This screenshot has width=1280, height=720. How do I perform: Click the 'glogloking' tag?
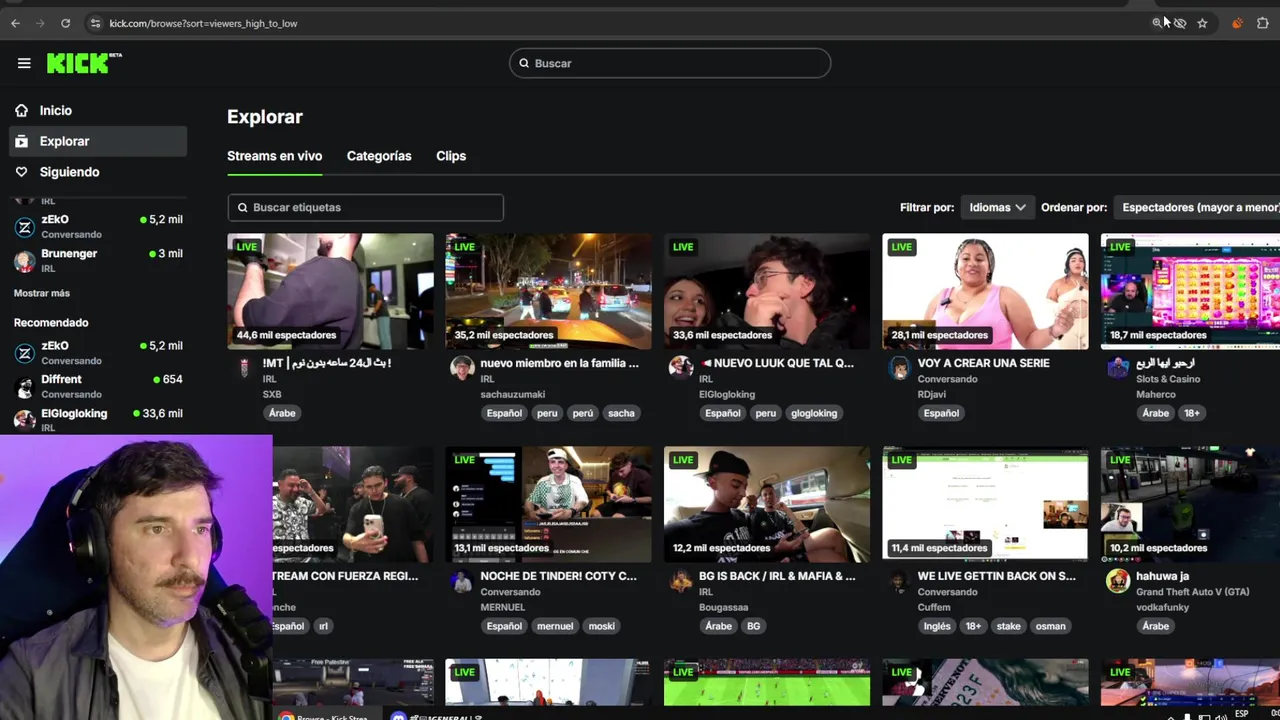814,413
